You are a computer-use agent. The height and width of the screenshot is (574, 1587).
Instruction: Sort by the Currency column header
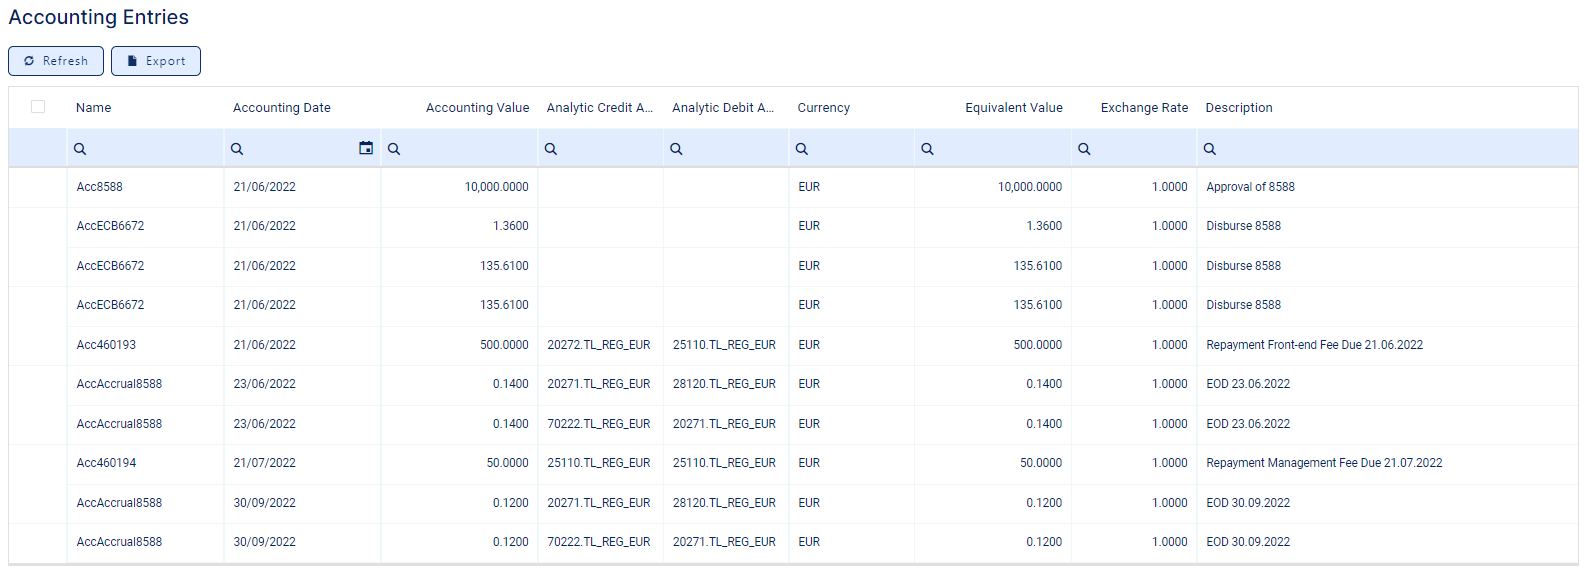[823, 108]
